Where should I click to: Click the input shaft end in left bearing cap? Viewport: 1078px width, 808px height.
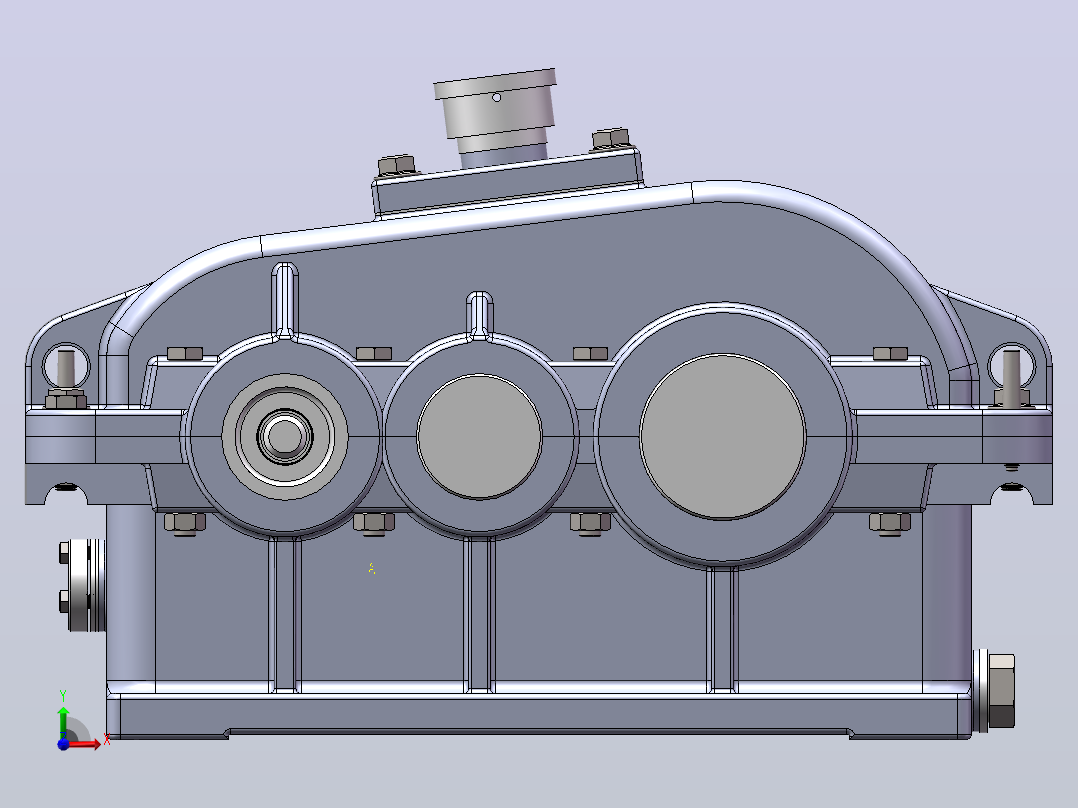[285, 436]
